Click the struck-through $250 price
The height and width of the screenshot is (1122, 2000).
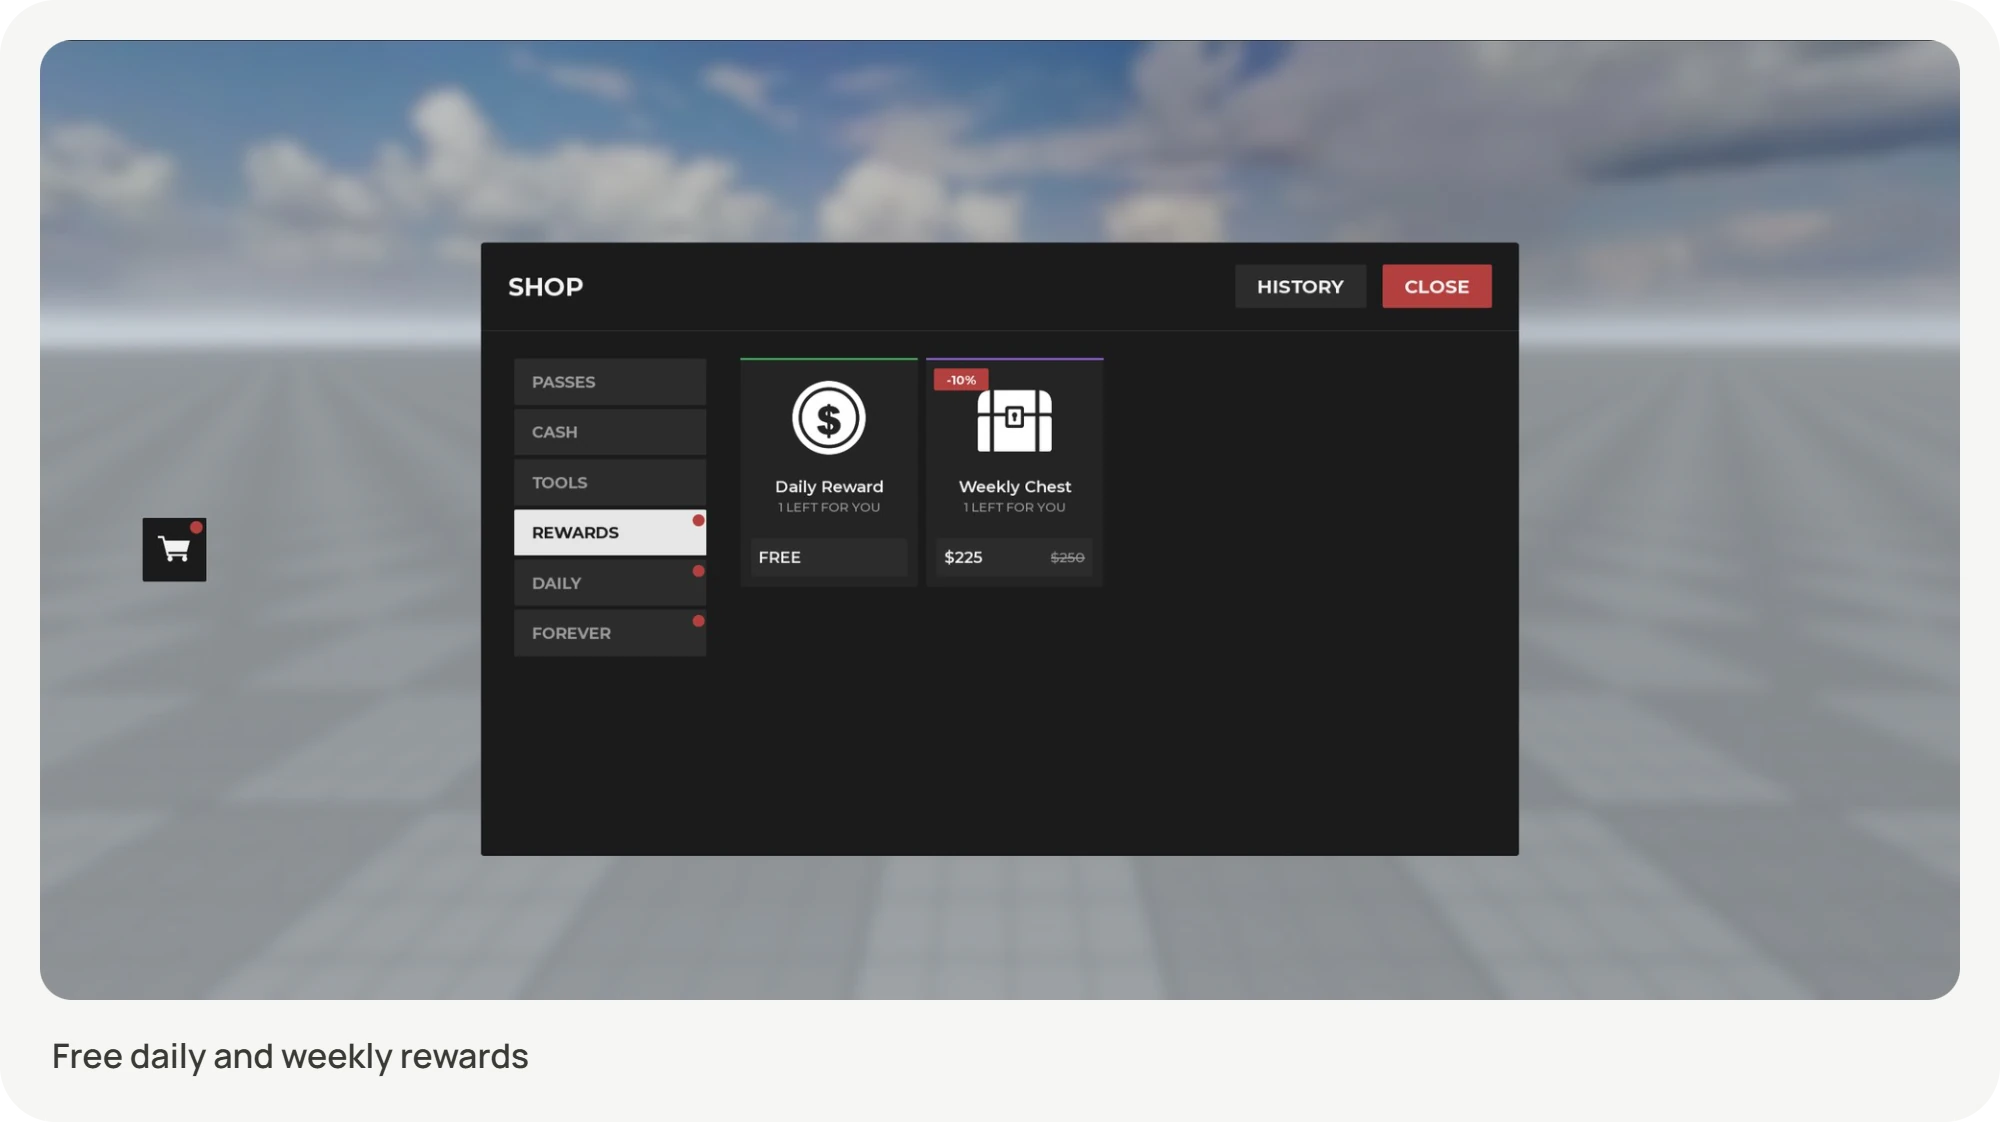(1067, 558)
